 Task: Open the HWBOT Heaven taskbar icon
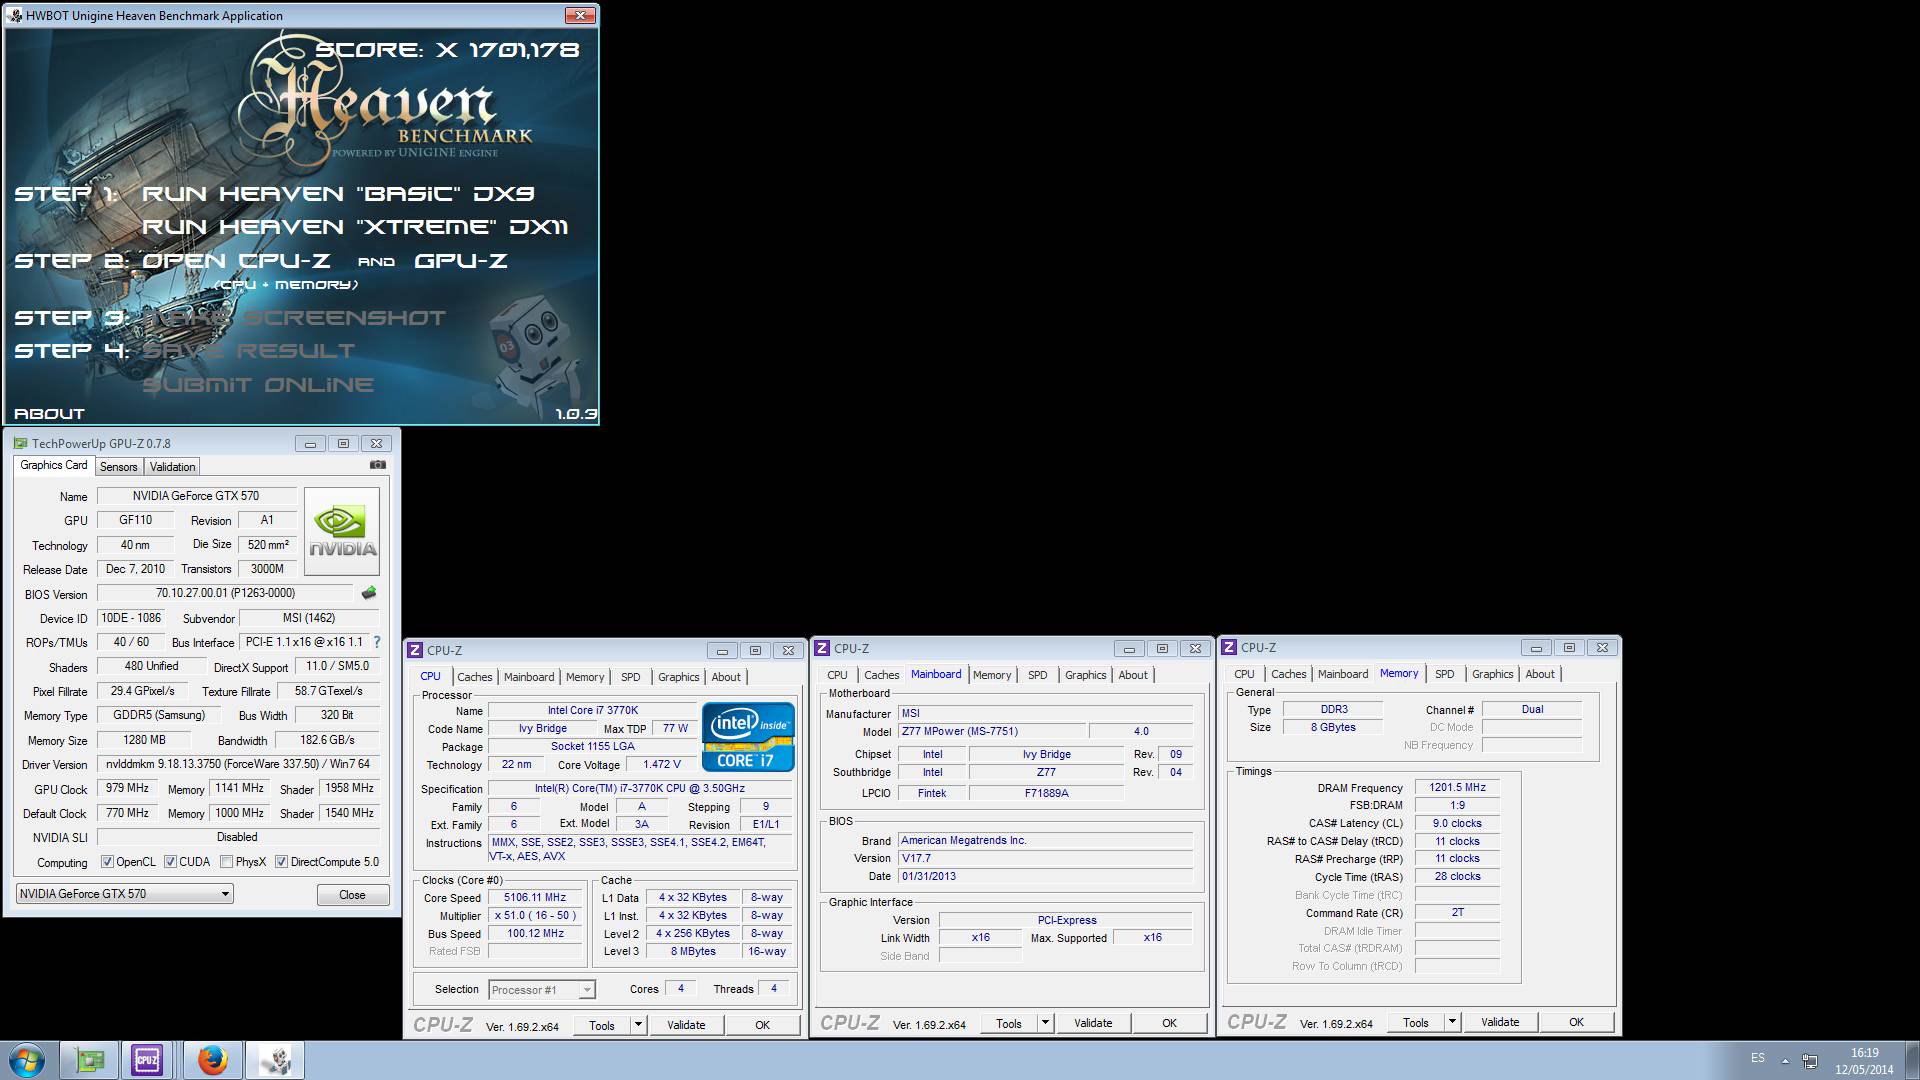coord(275,1060)
